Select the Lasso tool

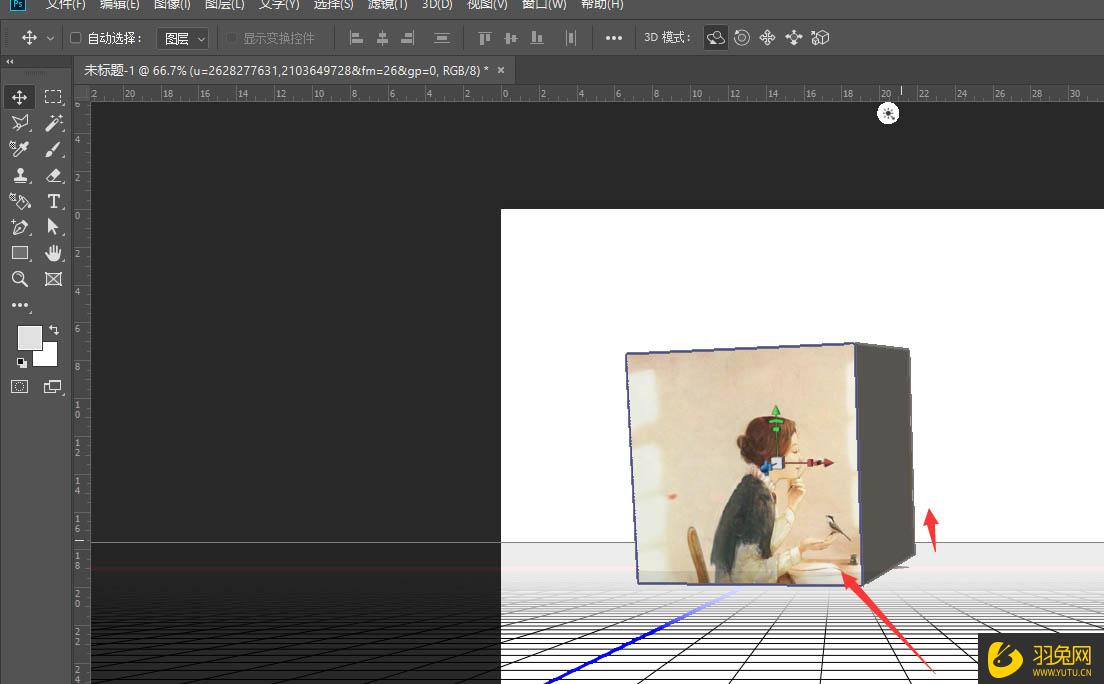tap(20, 123)
